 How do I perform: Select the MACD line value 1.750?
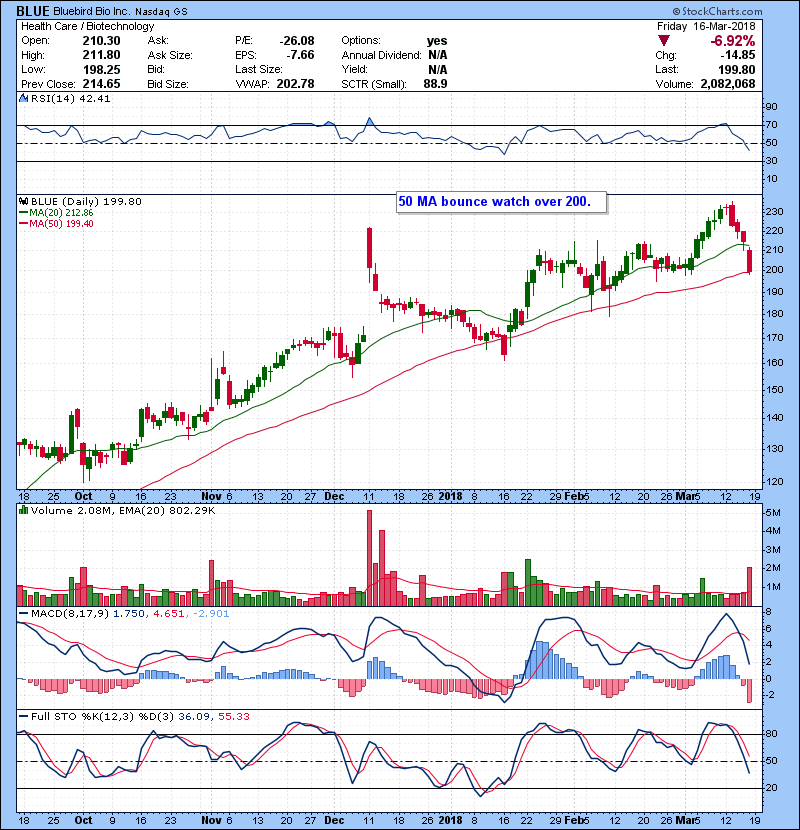[x=129, y=614]
